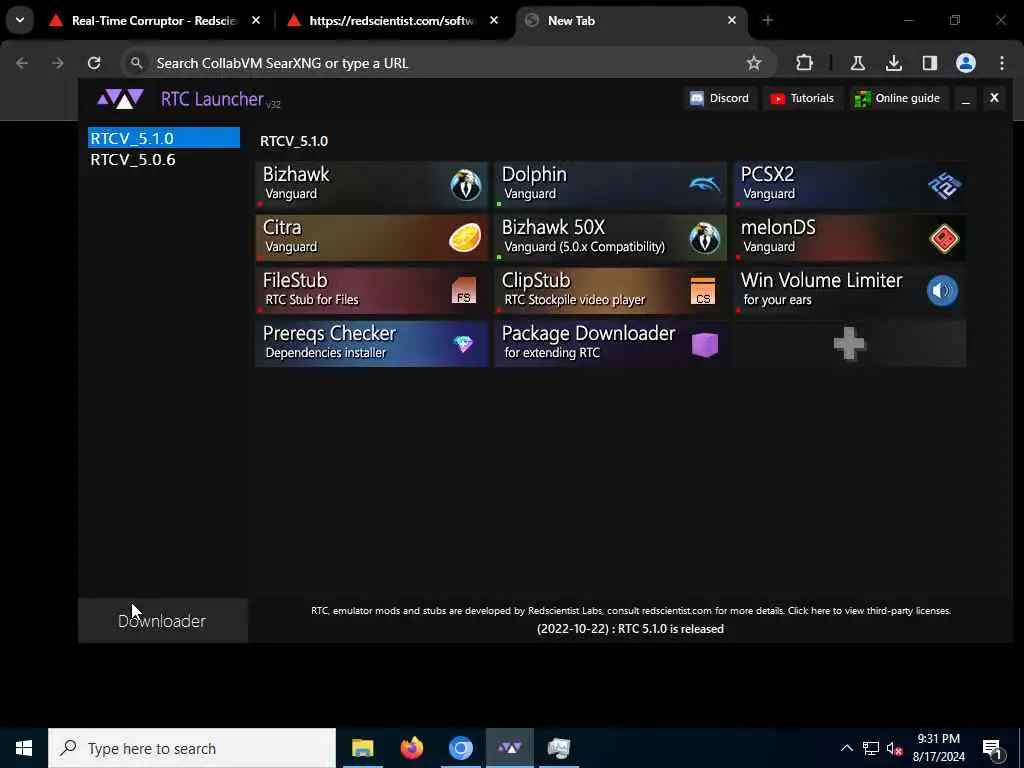Open the melonDS Vanguard tile
This screenshot has height=768, width=1024.
click(850, 238)
